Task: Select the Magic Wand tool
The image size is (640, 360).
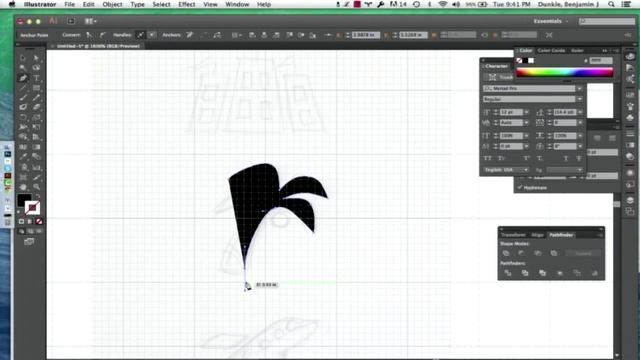Action: pos(23,68)
